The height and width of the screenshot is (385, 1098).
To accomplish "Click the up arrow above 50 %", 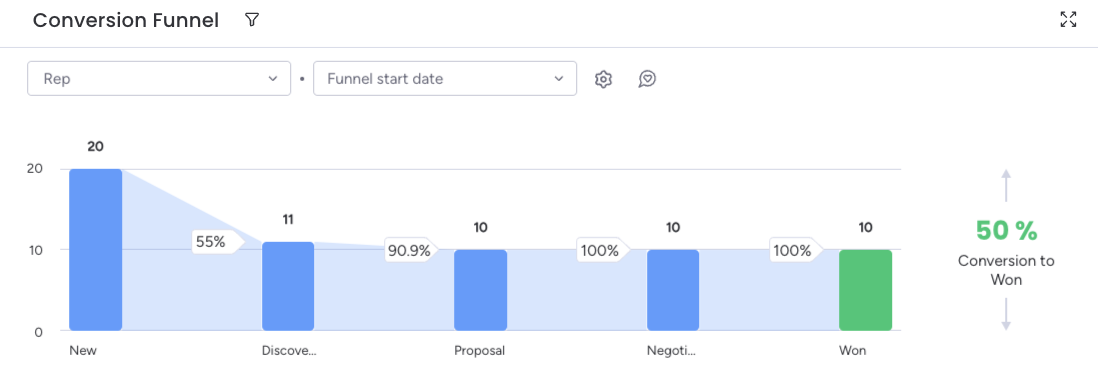I will point(1006,186).
